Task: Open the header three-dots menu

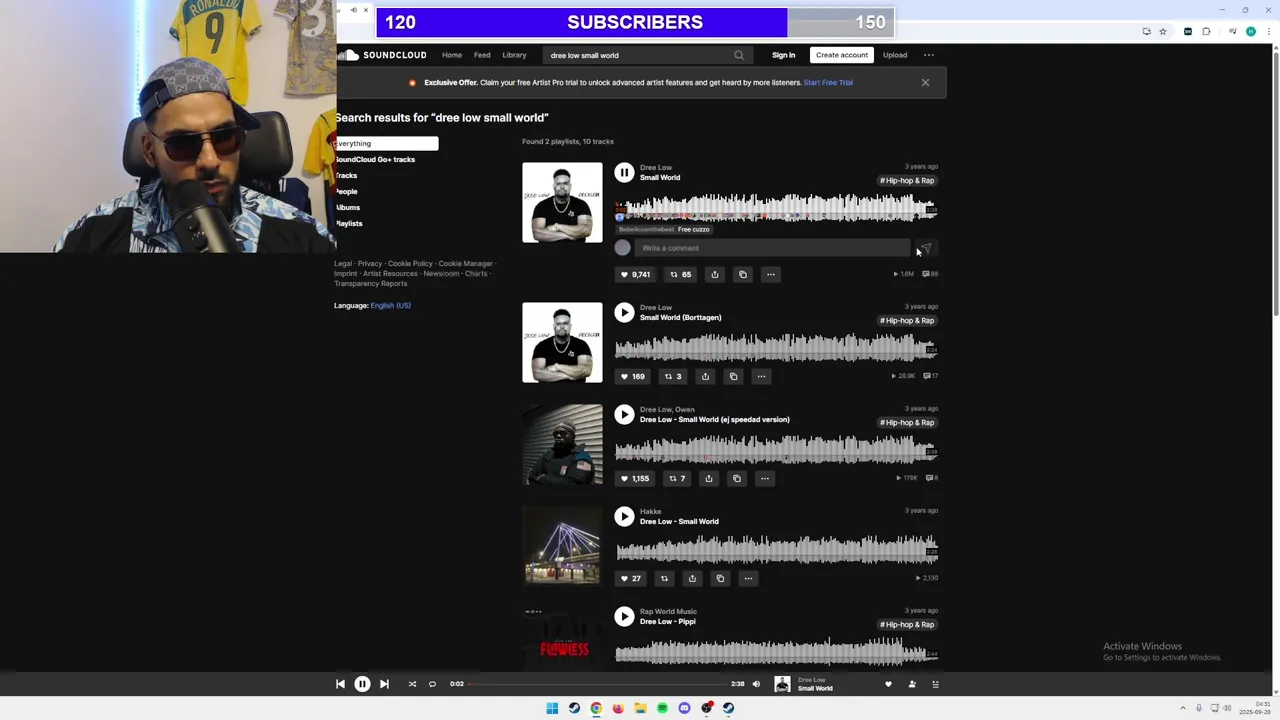Action: tap(929, 55)
